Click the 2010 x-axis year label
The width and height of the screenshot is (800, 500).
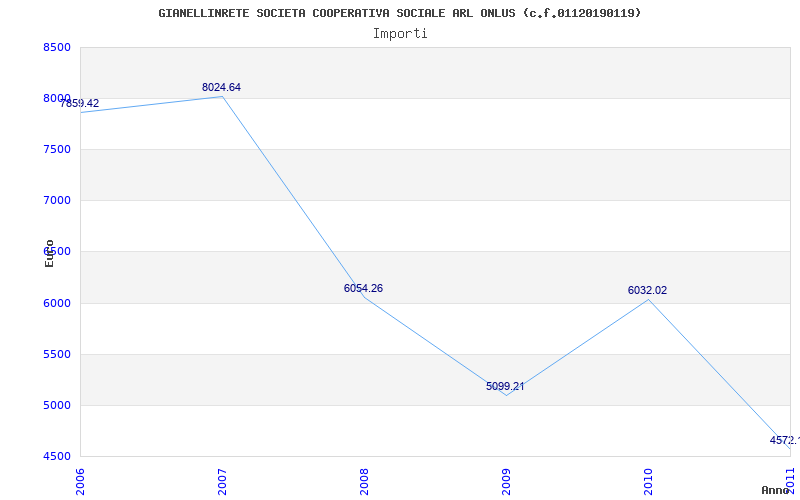coord(648,482)
